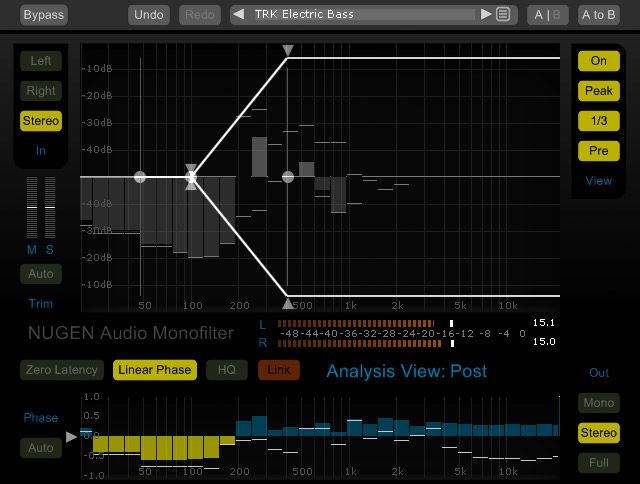Click the bottom triangle handle at 500 Hz
The width and height of the screenshot is (640, 484).
(288, 303)
